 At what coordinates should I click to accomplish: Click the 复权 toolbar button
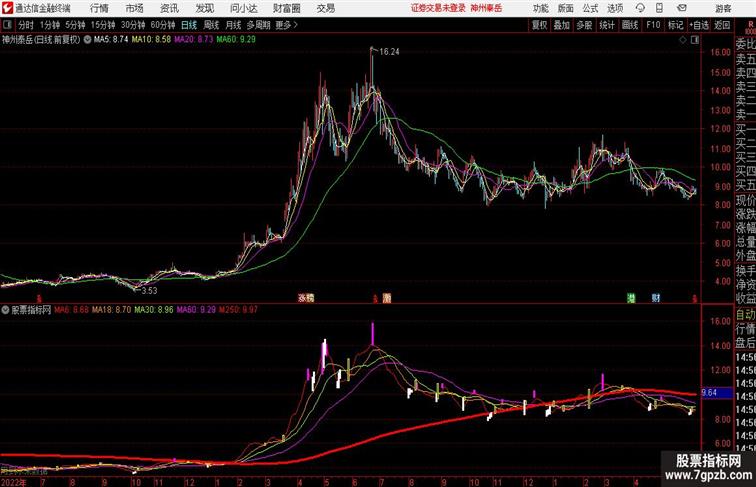pos(540,25)
